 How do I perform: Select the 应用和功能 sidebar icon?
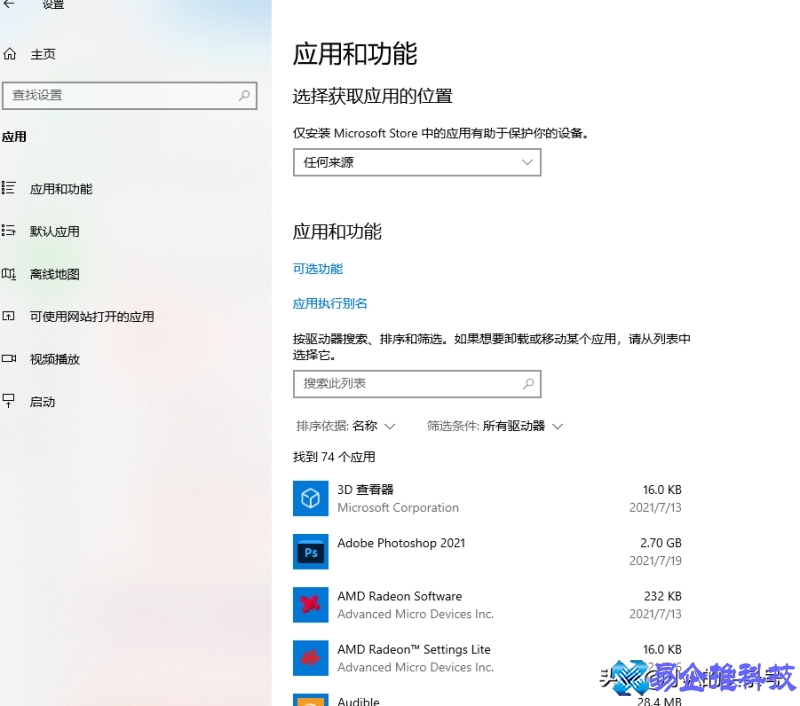click(x=9, y=188)
